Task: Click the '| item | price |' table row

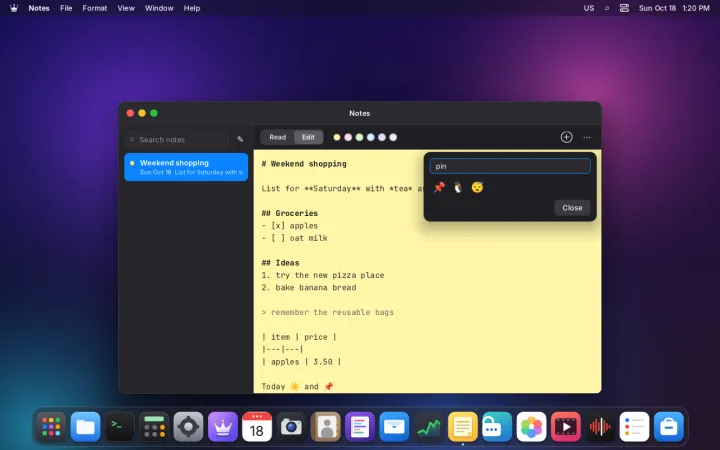Action: coord(299,337)
